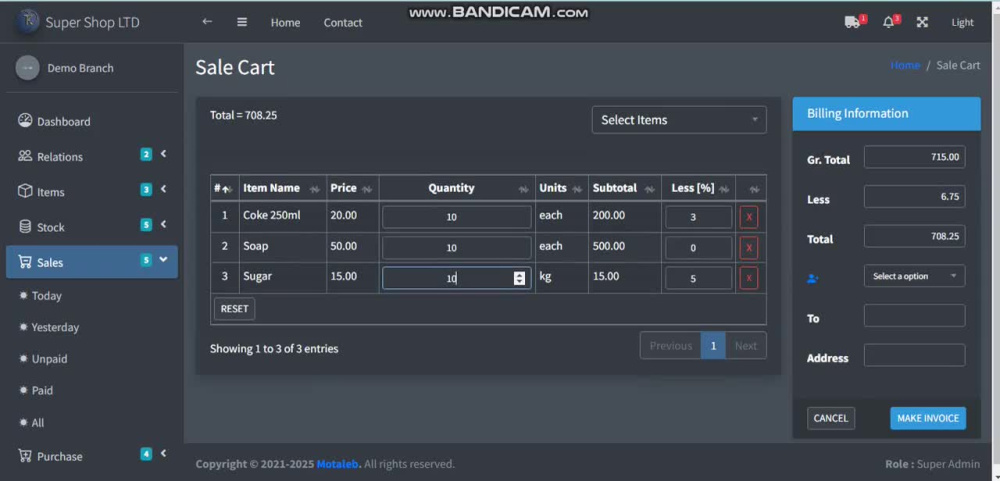
Task: Open Home in top navigation
Action: pyautogui.click(x=285, y=22)
